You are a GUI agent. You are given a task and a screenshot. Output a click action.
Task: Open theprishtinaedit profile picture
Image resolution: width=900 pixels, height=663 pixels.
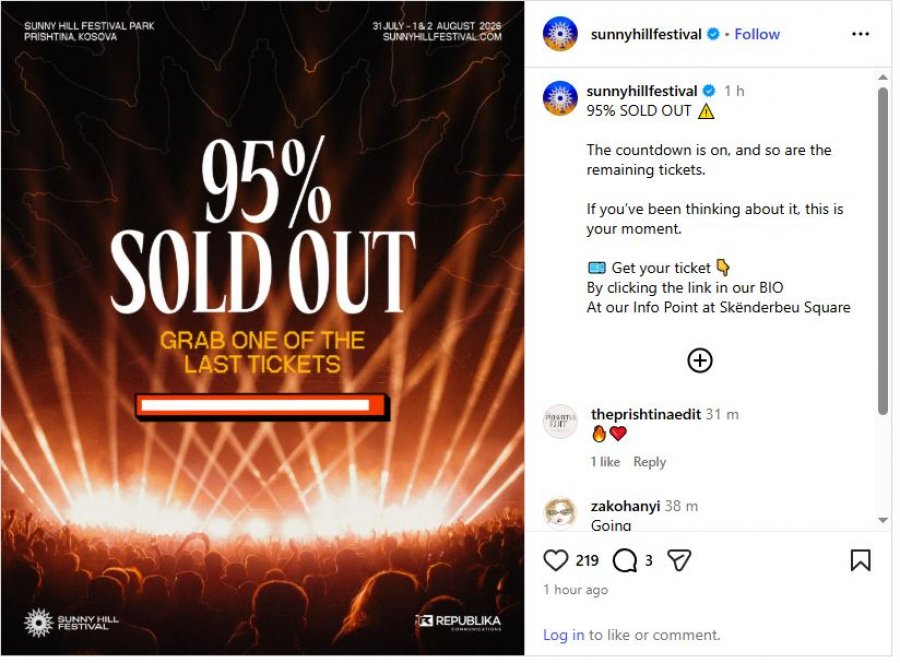pos(560,422)
